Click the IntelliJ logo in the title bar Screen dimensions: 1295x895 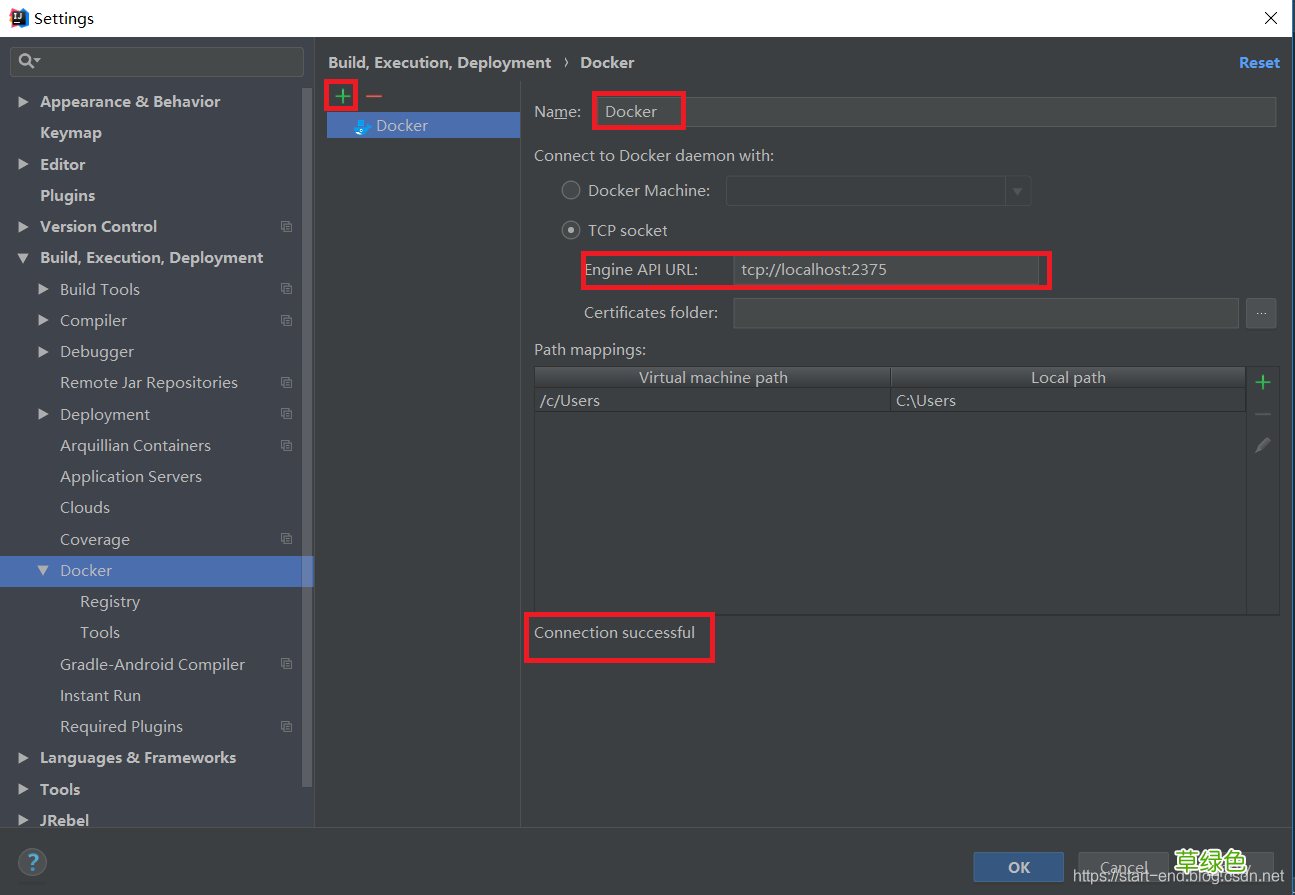pos(19,18)
